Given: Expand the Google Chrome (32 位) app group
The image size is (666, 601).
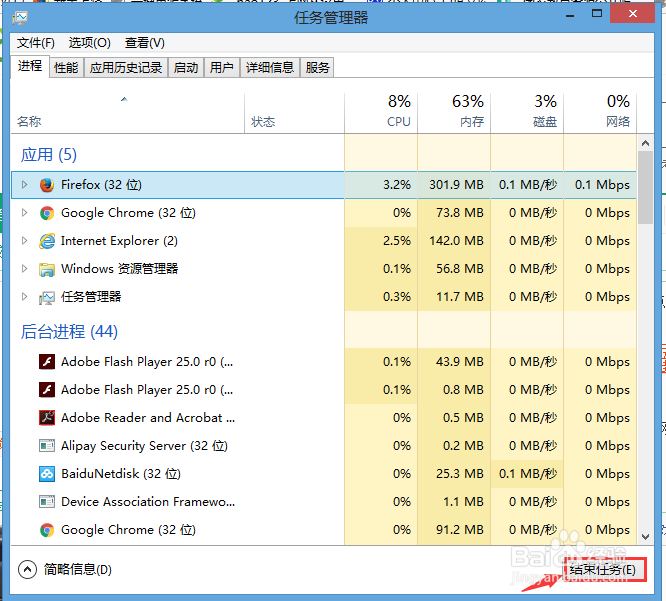Looking at the screenshot, I should (x=24, y=213).
